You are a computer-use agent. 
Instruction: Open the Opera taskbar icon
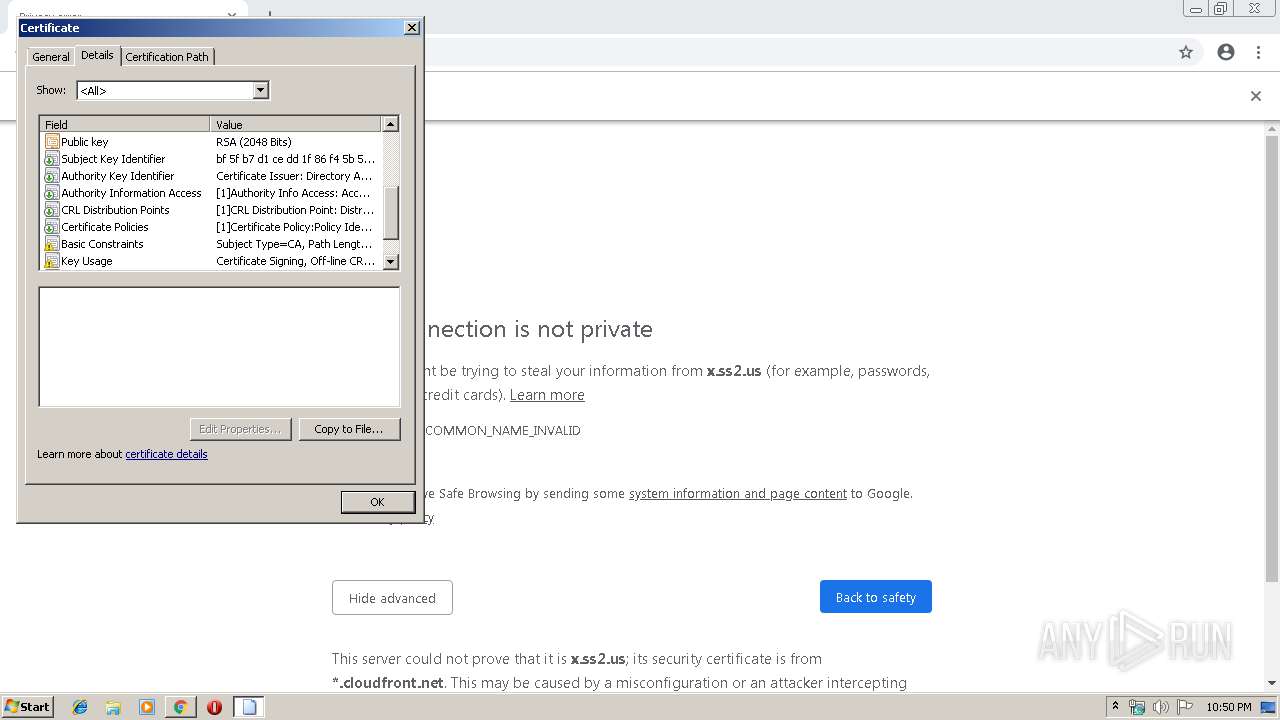coord(214,707)
